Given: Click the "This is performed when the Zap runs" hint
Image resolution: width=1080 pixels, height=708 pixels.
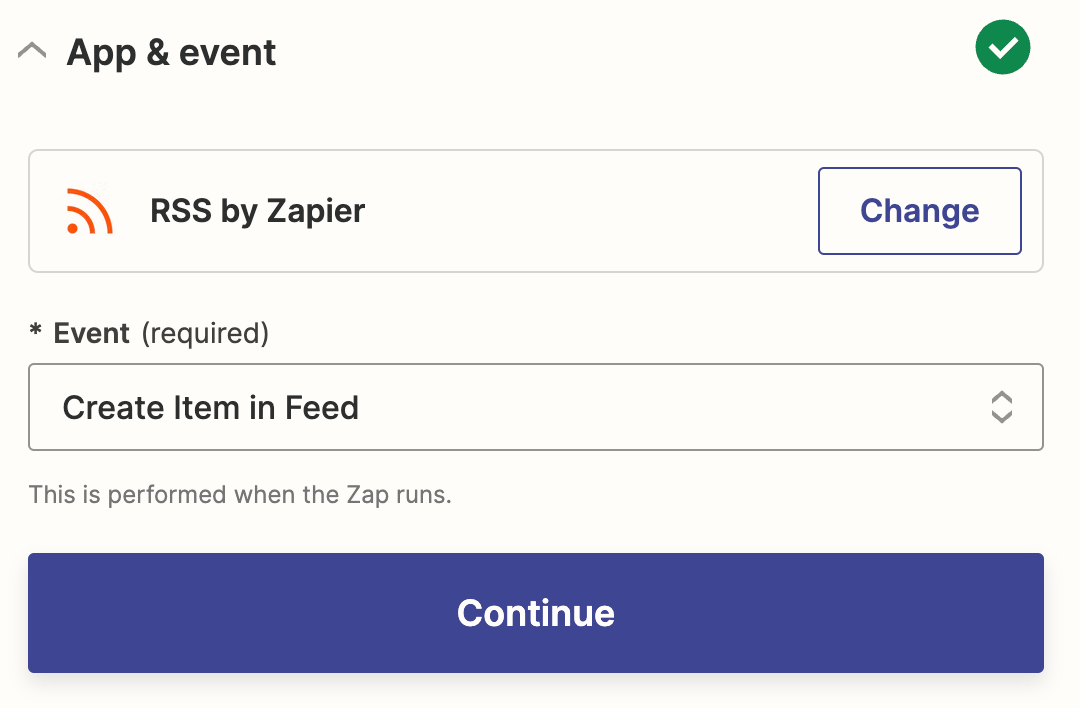Looking at the screenshot, I should (240, 494).
